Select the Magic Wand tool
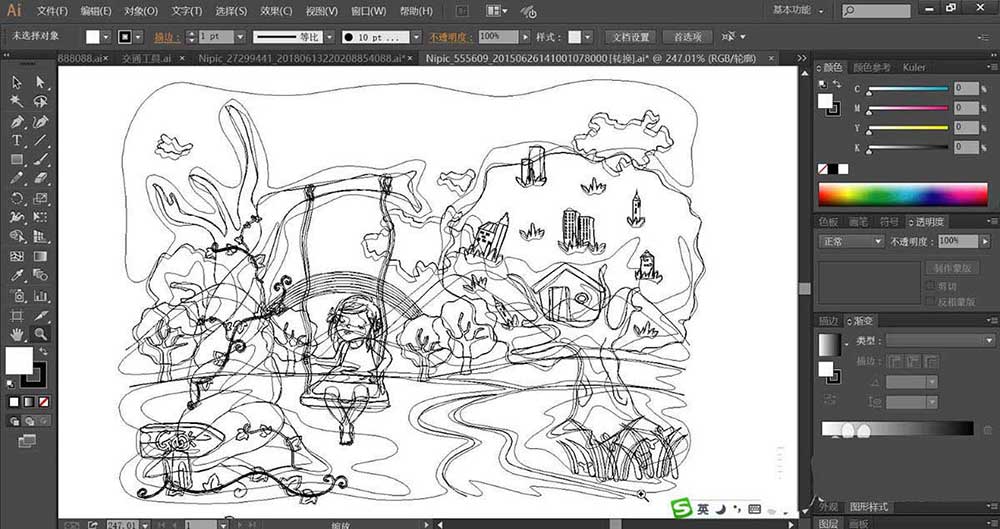Viewport: 1000px width, 529px height. [x=17, y=101]
